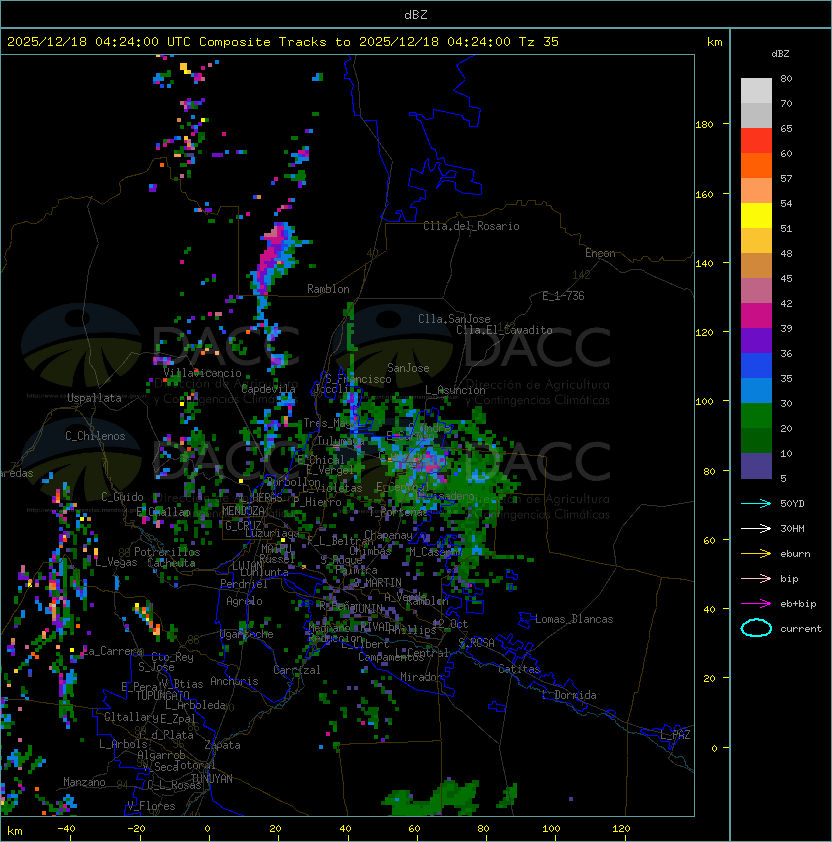
Task: Click the Anchoris place label
Action: pos(234,681)
